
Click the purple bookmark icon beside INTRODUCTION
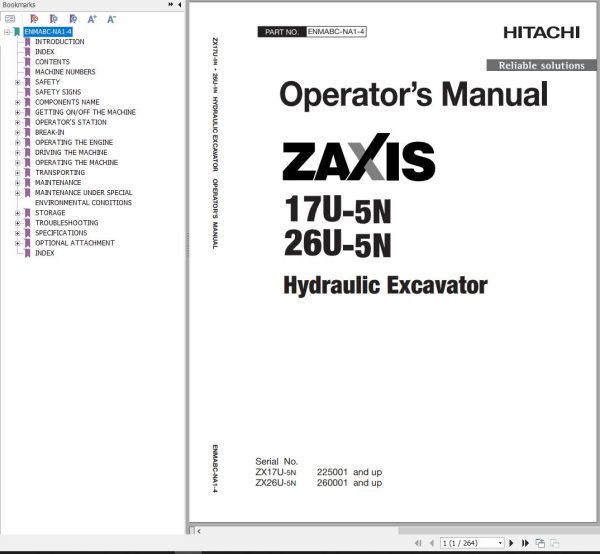click(x=28, y=42)
